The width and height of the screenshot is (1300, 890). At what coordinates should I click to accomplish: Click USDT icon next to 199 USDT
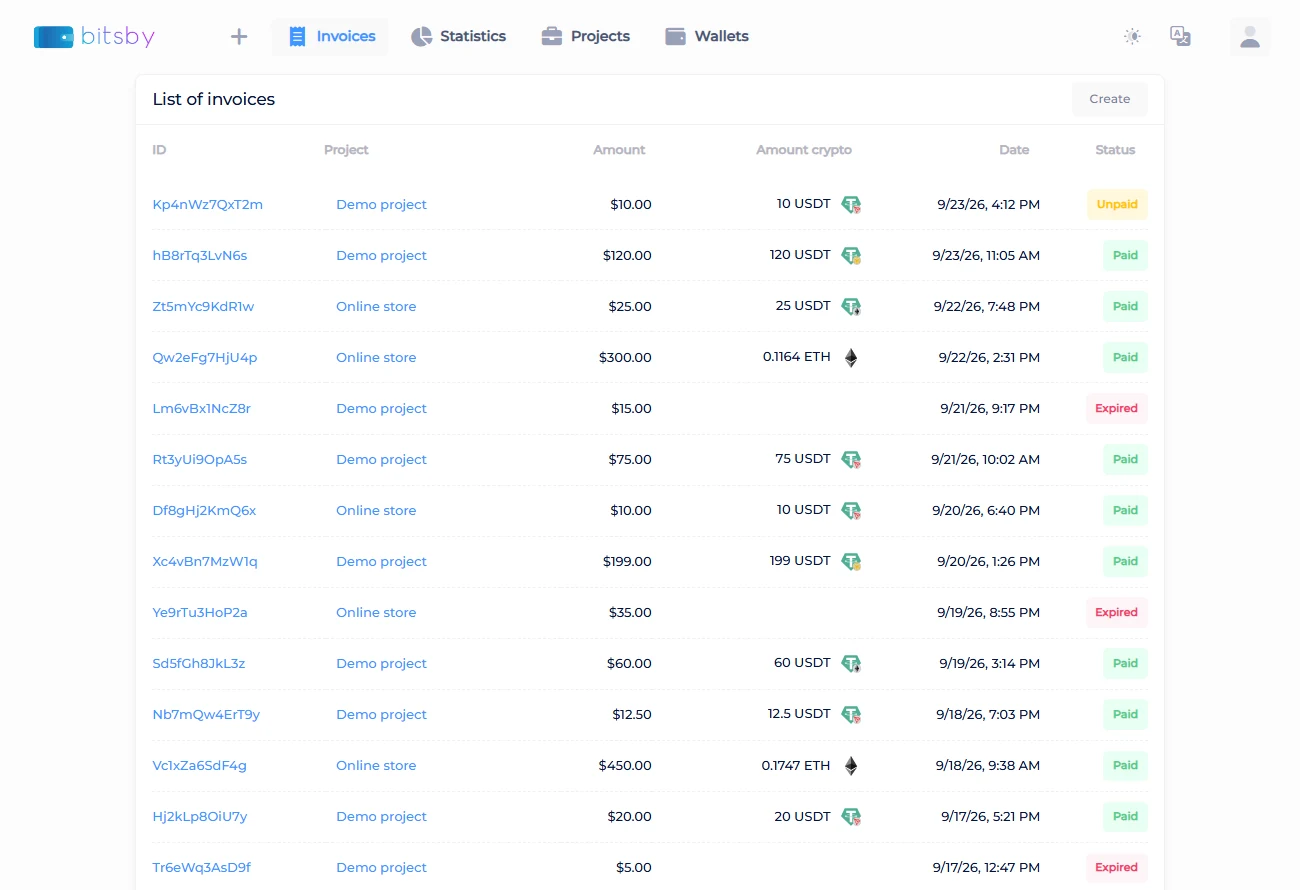click(x=851, y=562)
